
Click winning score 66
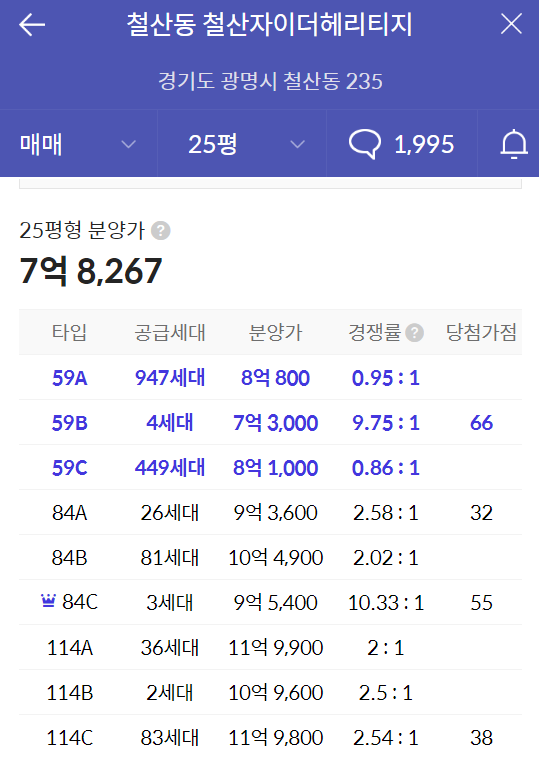click(x=481, y=423)
